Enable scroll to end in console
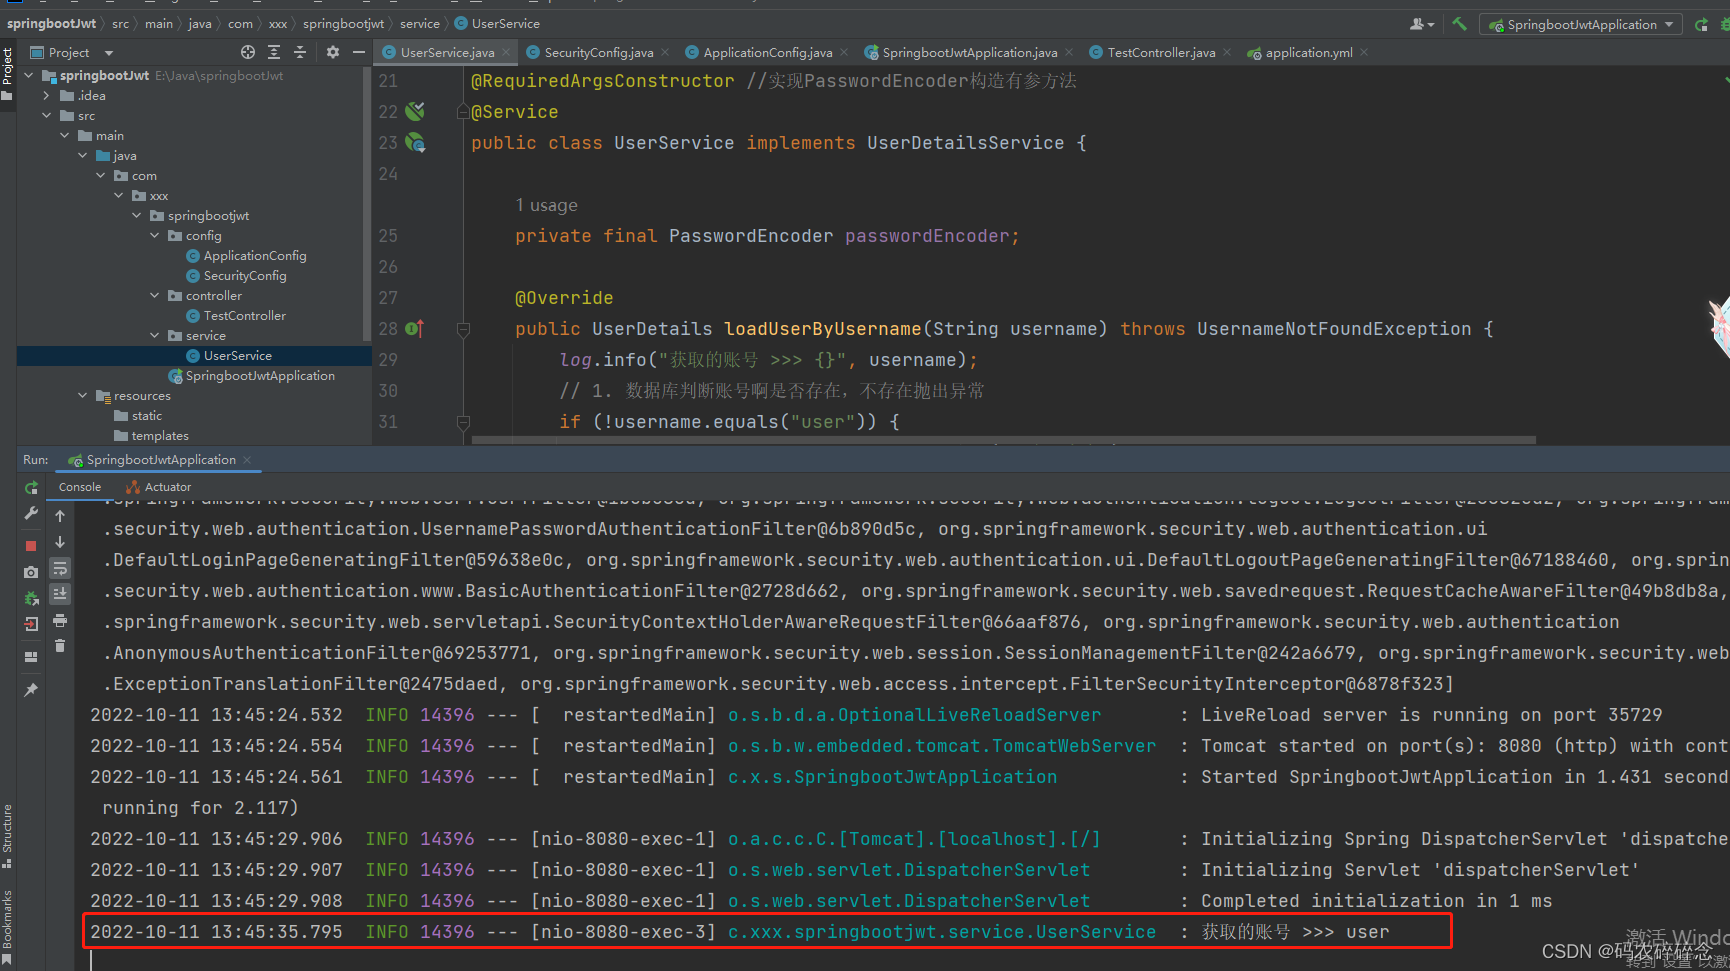Viewport: 1730px width, 971px height. [60, 593]
